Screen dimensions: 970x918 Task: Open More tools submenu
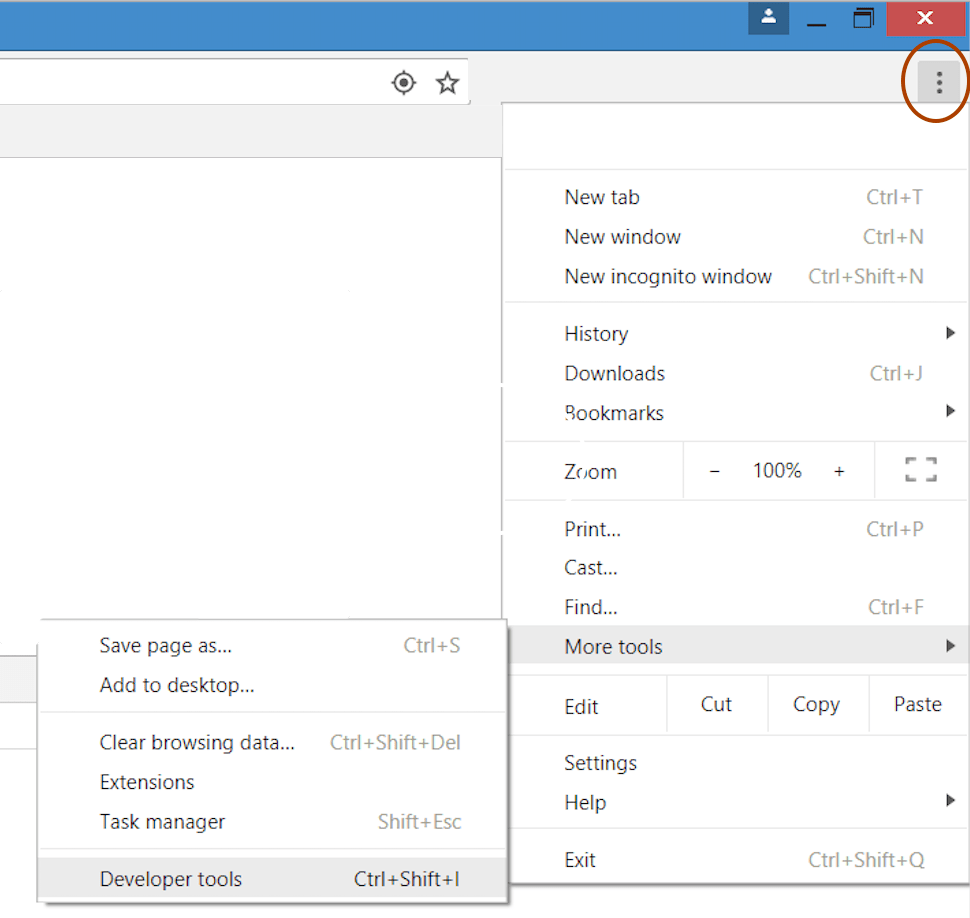pos(736,646)
